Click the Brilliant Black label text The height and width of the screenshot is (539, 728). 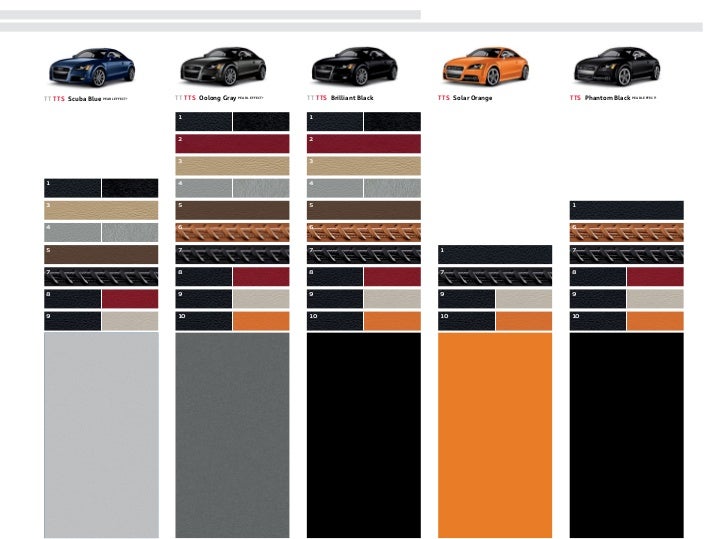coord(352,98)
